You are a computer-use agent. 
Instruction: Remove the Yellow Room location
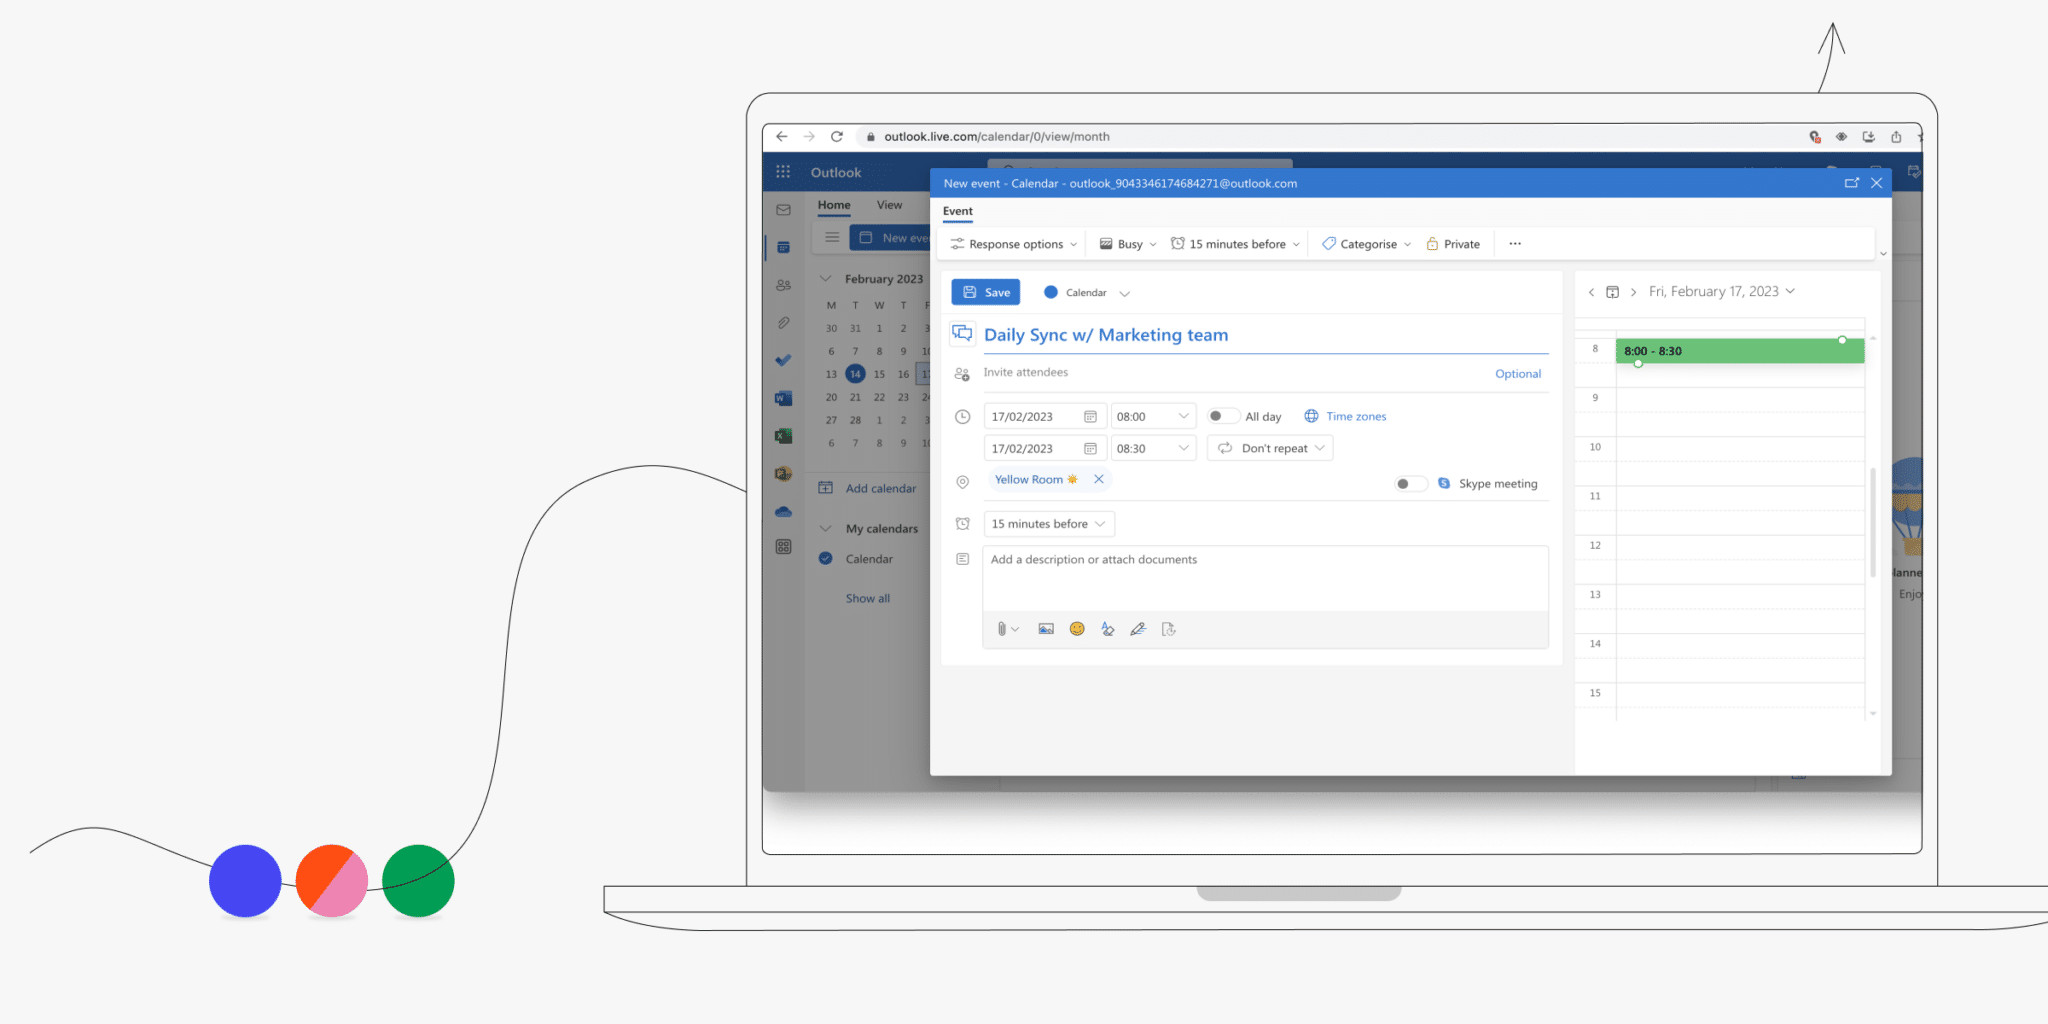(x=1098, y=479)
